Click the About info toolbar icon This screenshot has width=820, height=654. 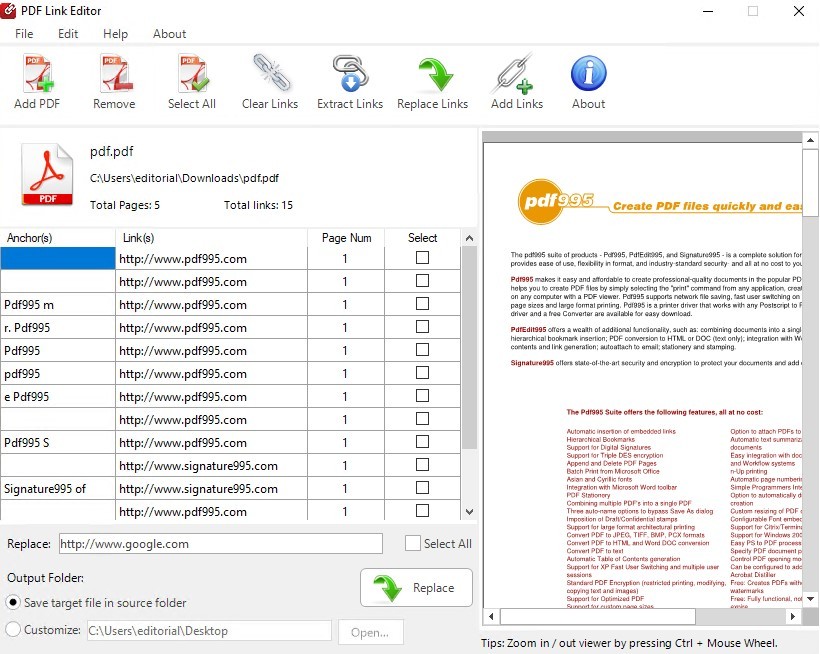588,73
